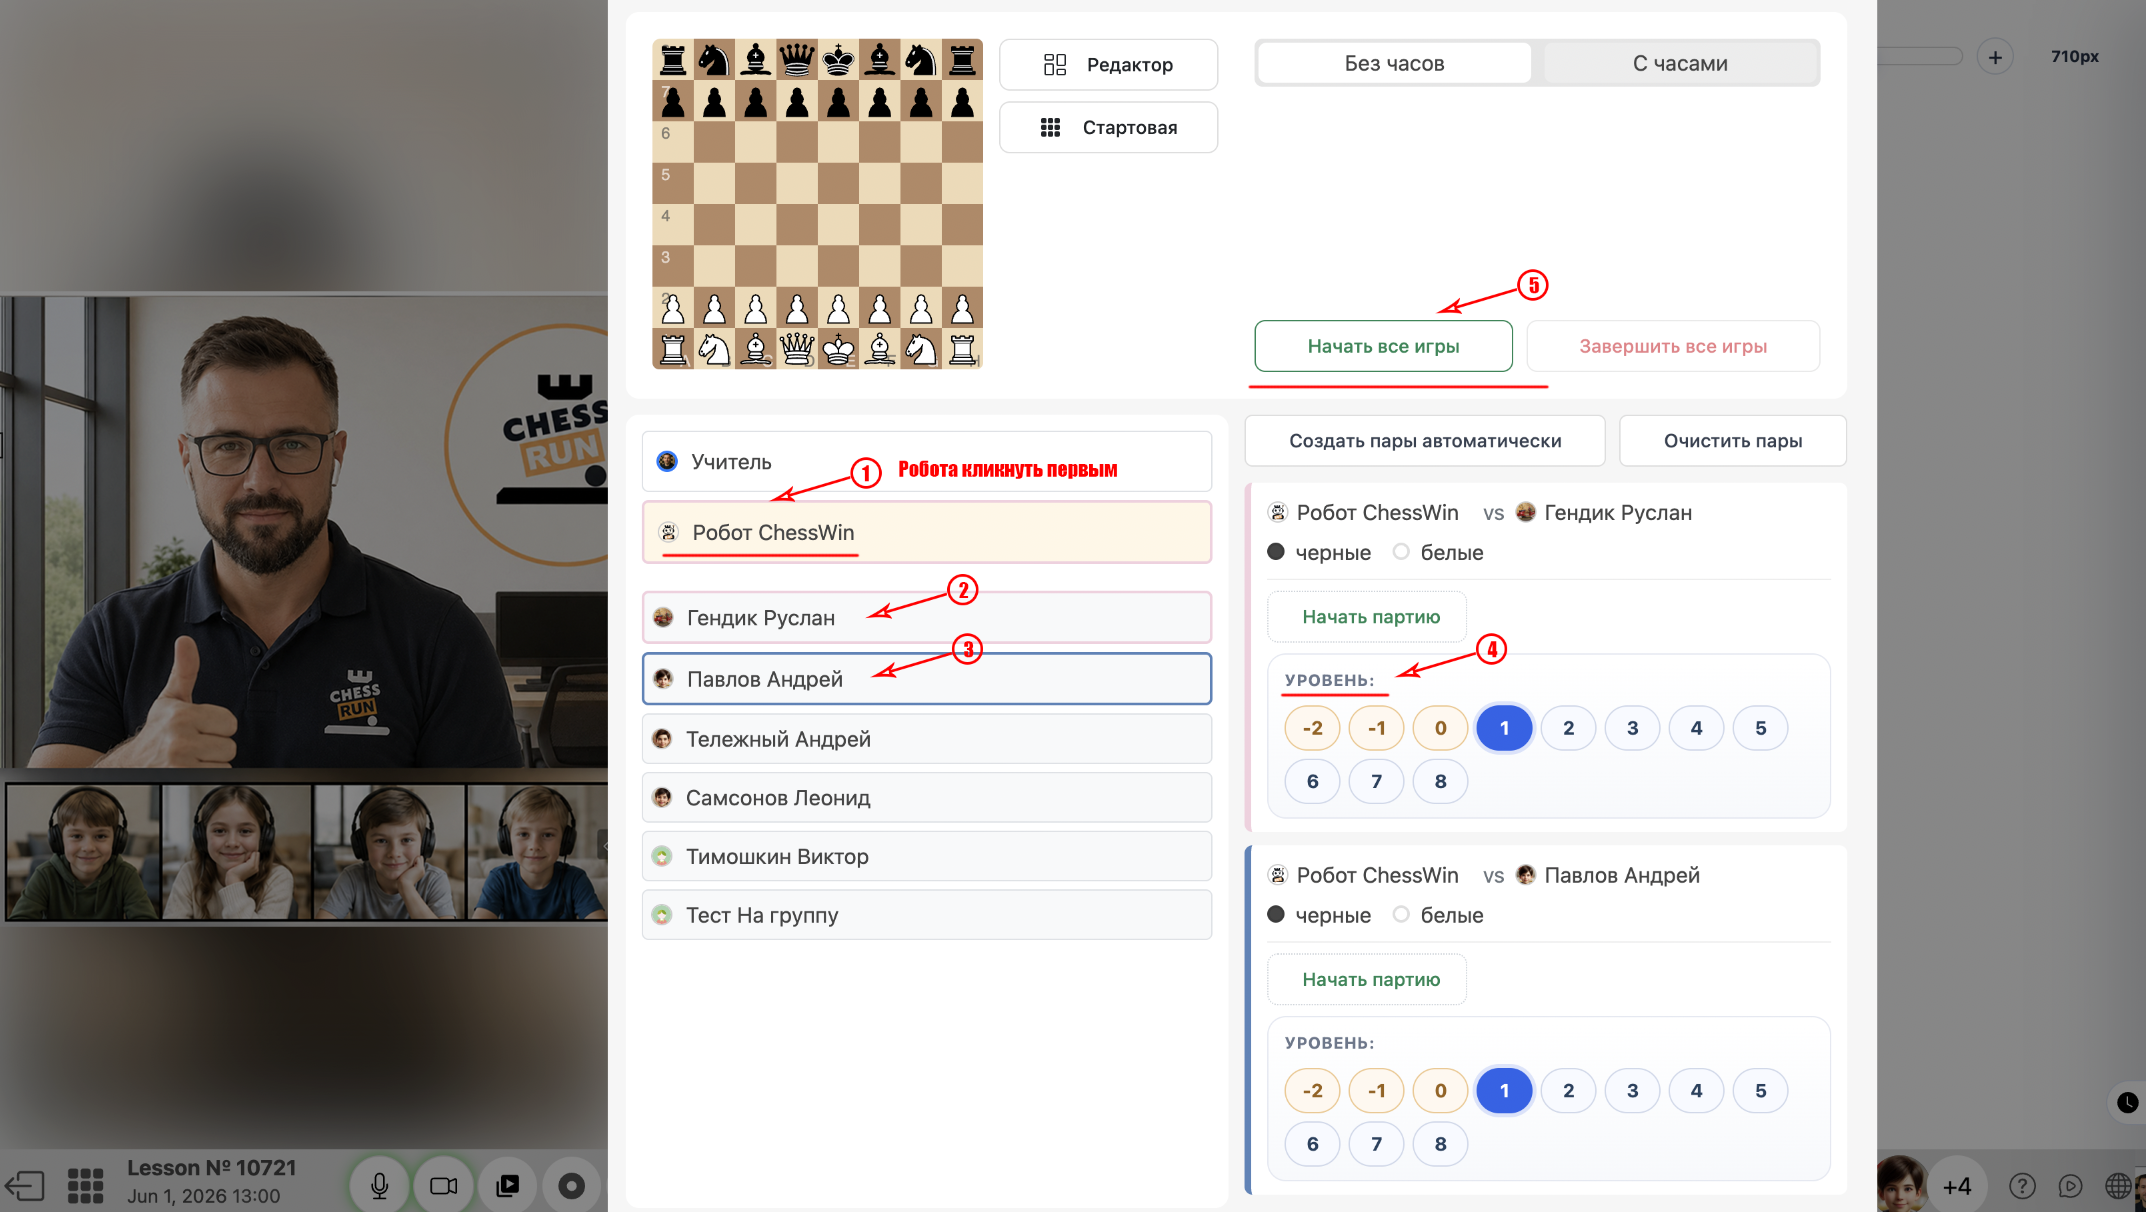Set level 0 for Гендик Руслан pair
The image size is (2146, 1212).
[x=1440, y=728]
